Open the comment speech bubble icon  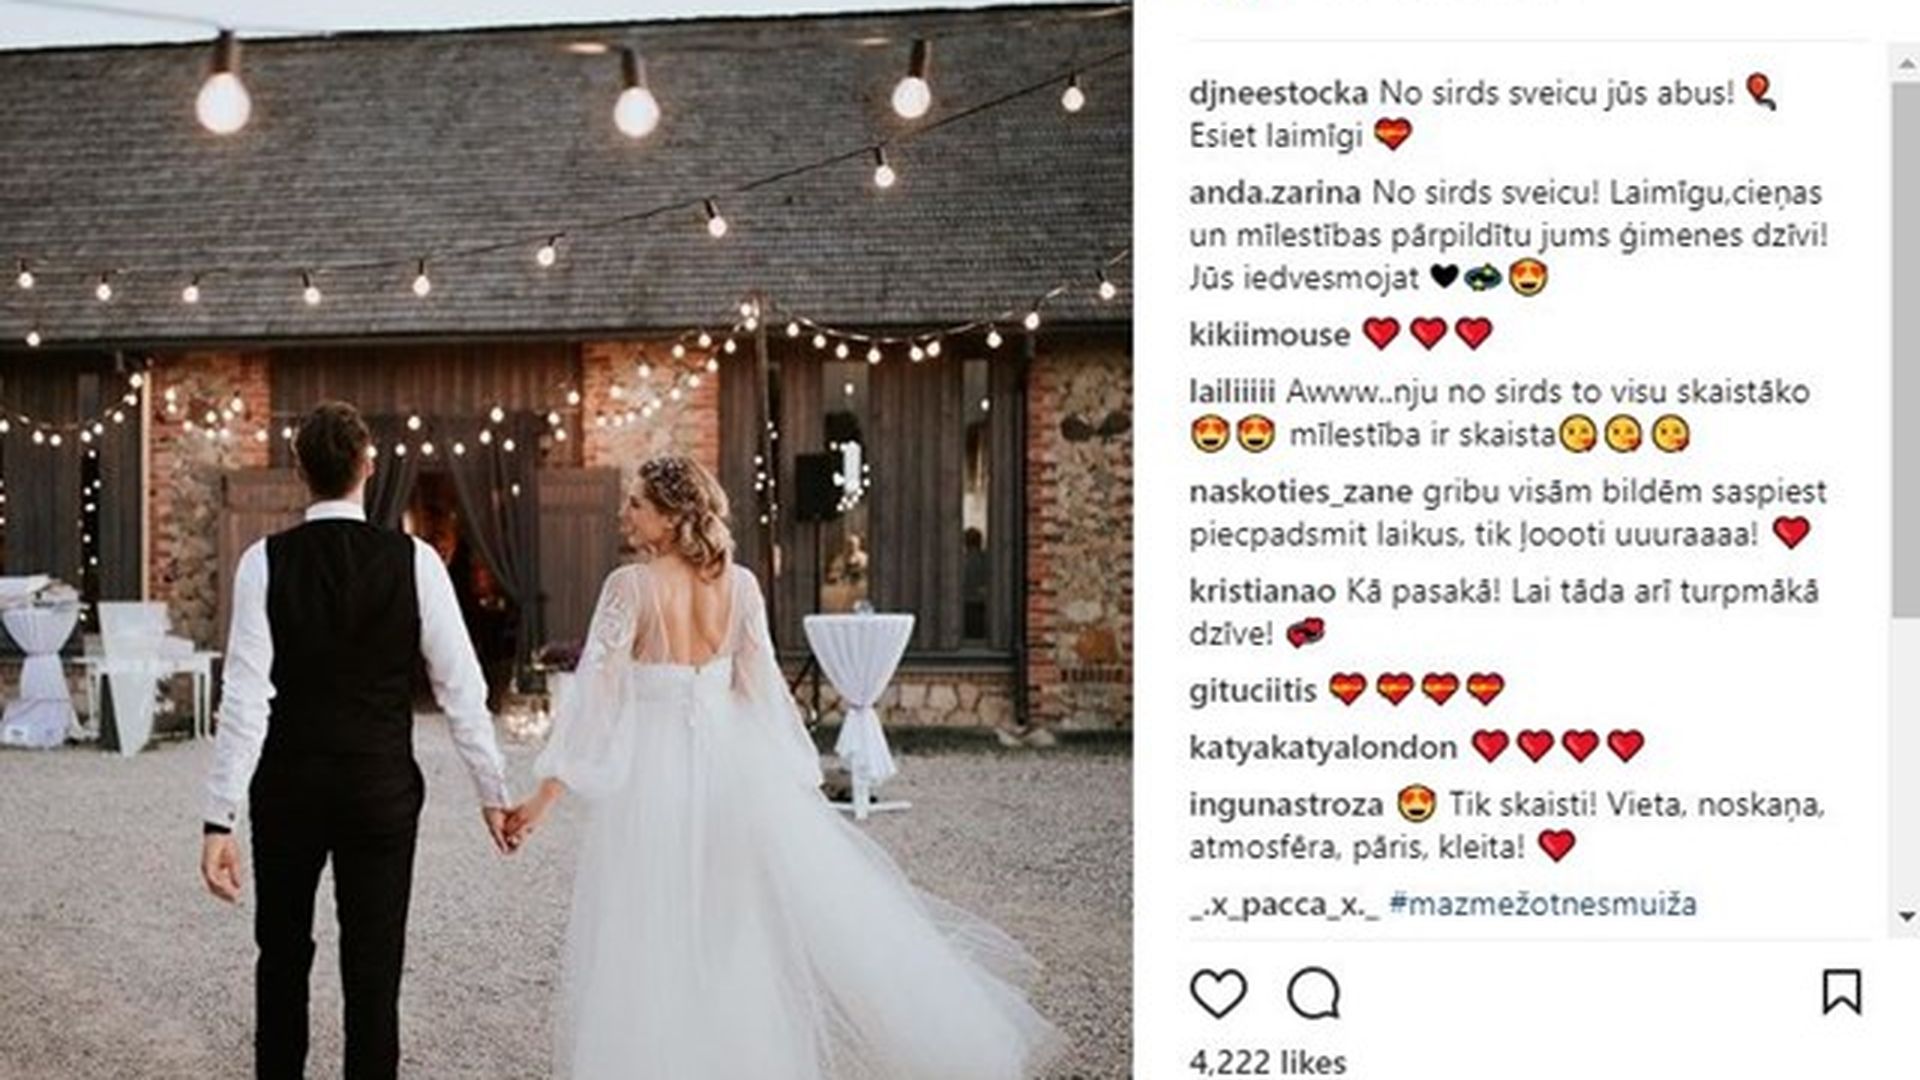[x=1313, y=994]
